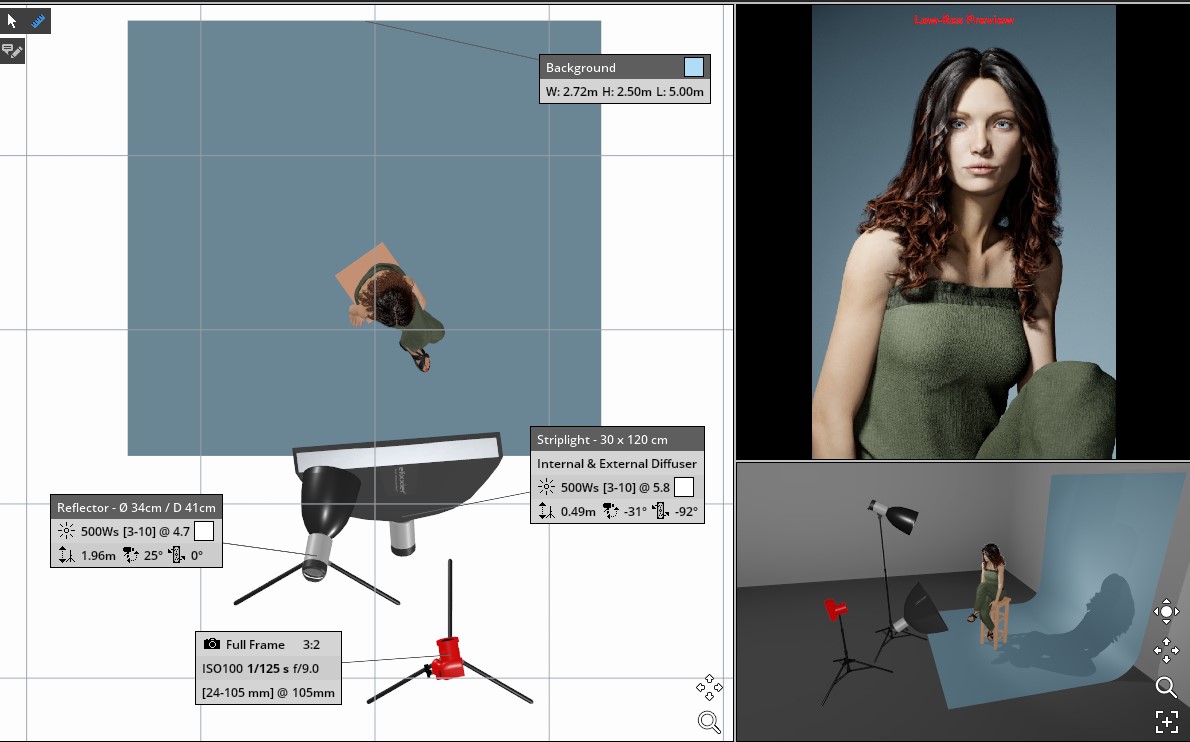Click the orbit rotate icon in 3D view
The width and height of the screenshot is (1190, 742).
coord(1166,612)
